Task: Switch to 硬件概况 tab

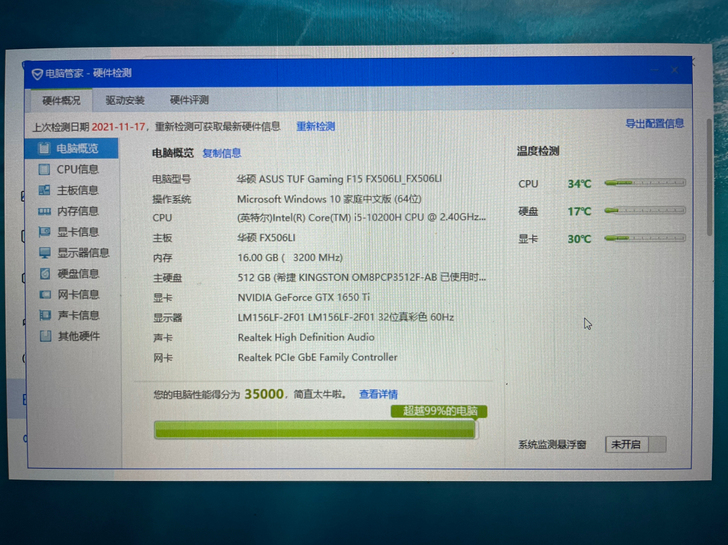Action: [x=61, y=100]
